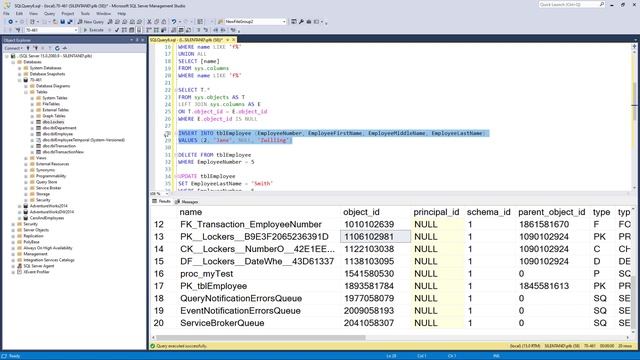The height and width of the screenshot is (360, 640).
Task: Click the Uncomment selected lines icon
Action: (206, 30)
